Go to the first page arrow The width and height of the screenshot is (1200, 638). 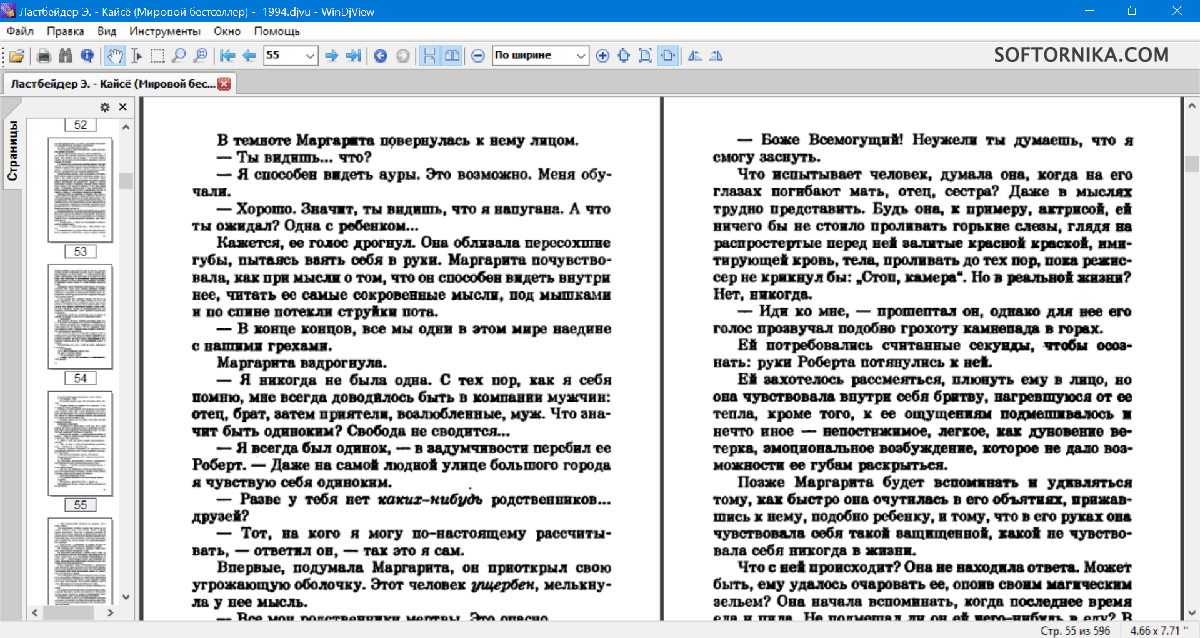(x=228, y=56)
